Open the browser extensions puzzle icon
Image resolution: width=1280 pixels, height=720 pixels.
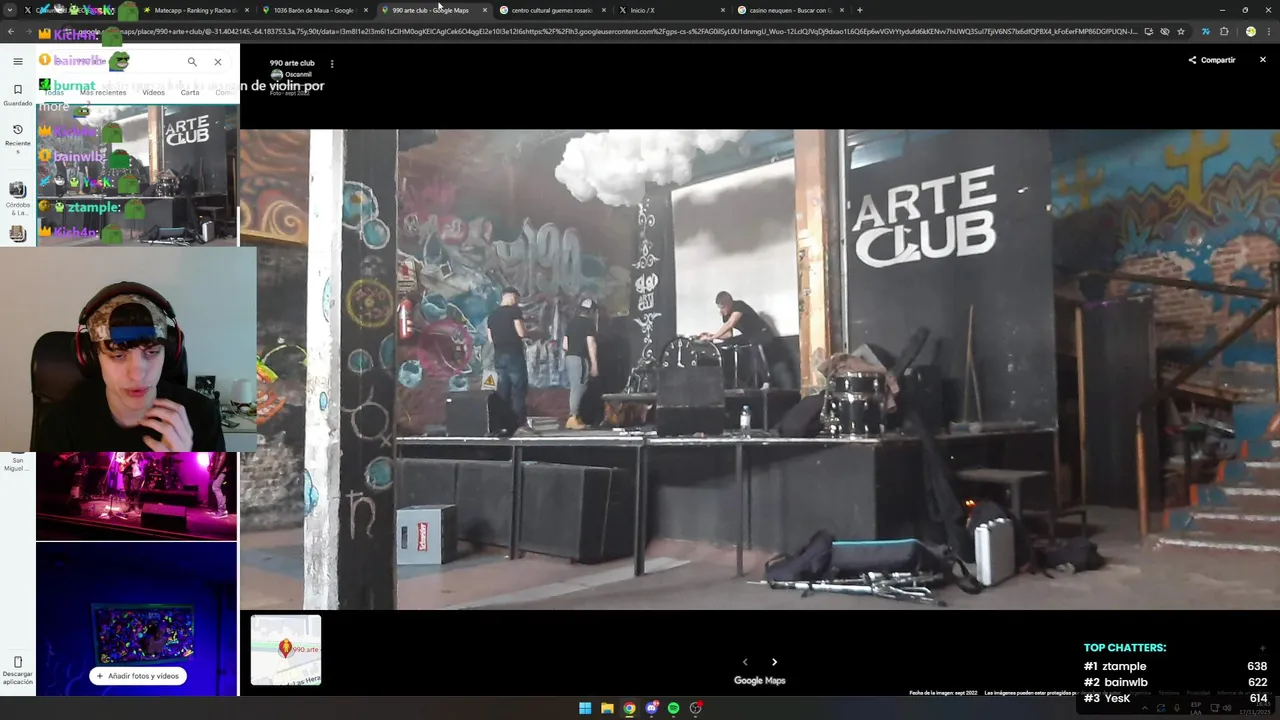pyautogui.click(x=1224, y=32)
